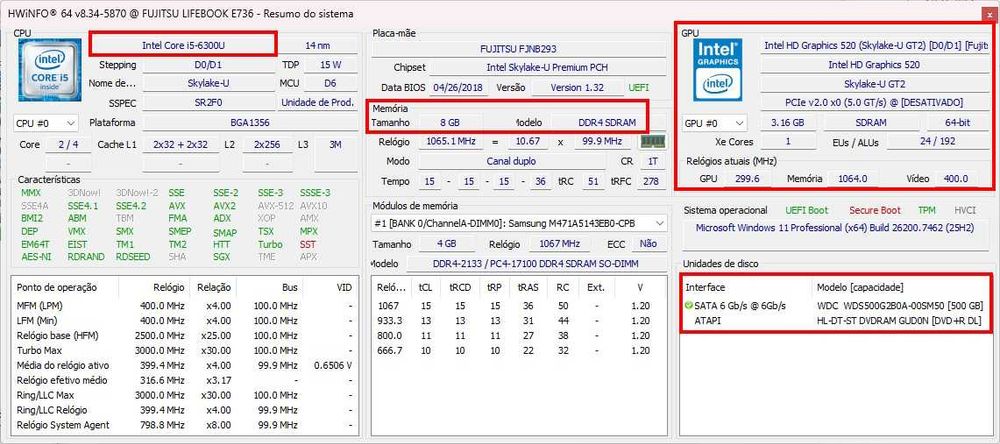Click the Vídeo clock 400.0 value

955,179
